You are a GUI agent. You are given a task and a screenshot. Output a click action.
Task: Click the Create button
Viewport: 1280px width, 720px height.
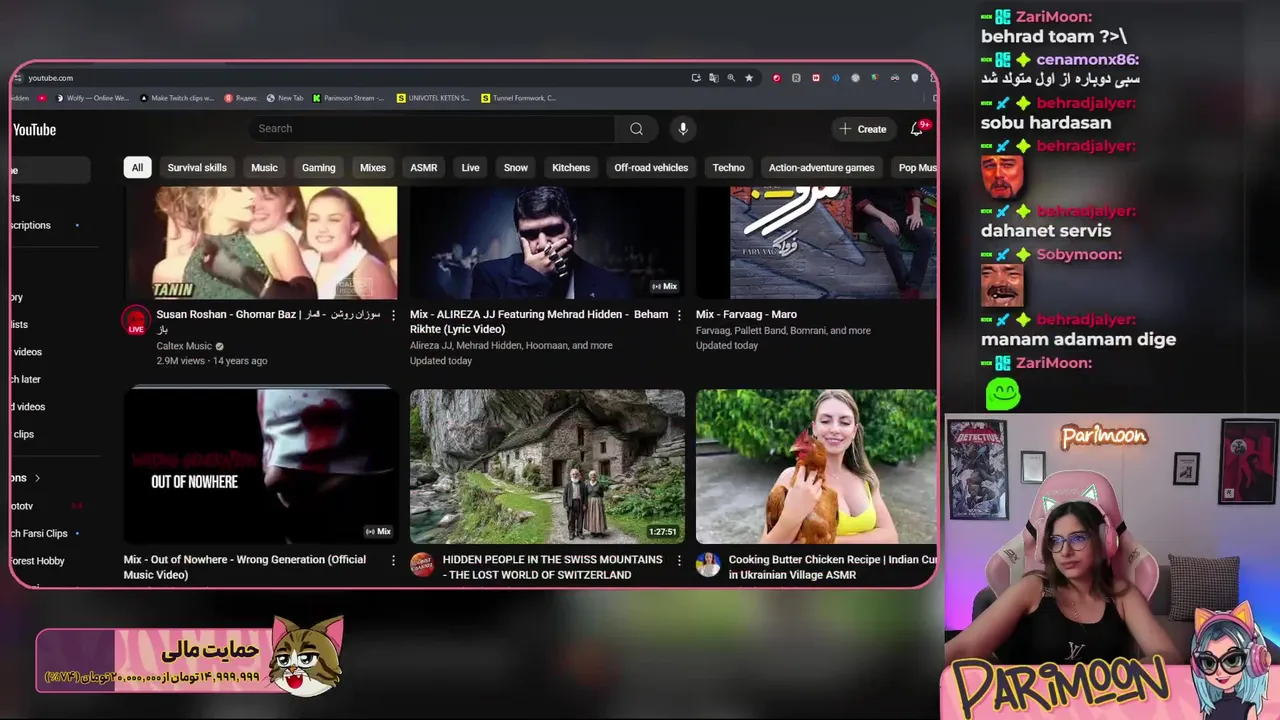(x=862, y=129)
